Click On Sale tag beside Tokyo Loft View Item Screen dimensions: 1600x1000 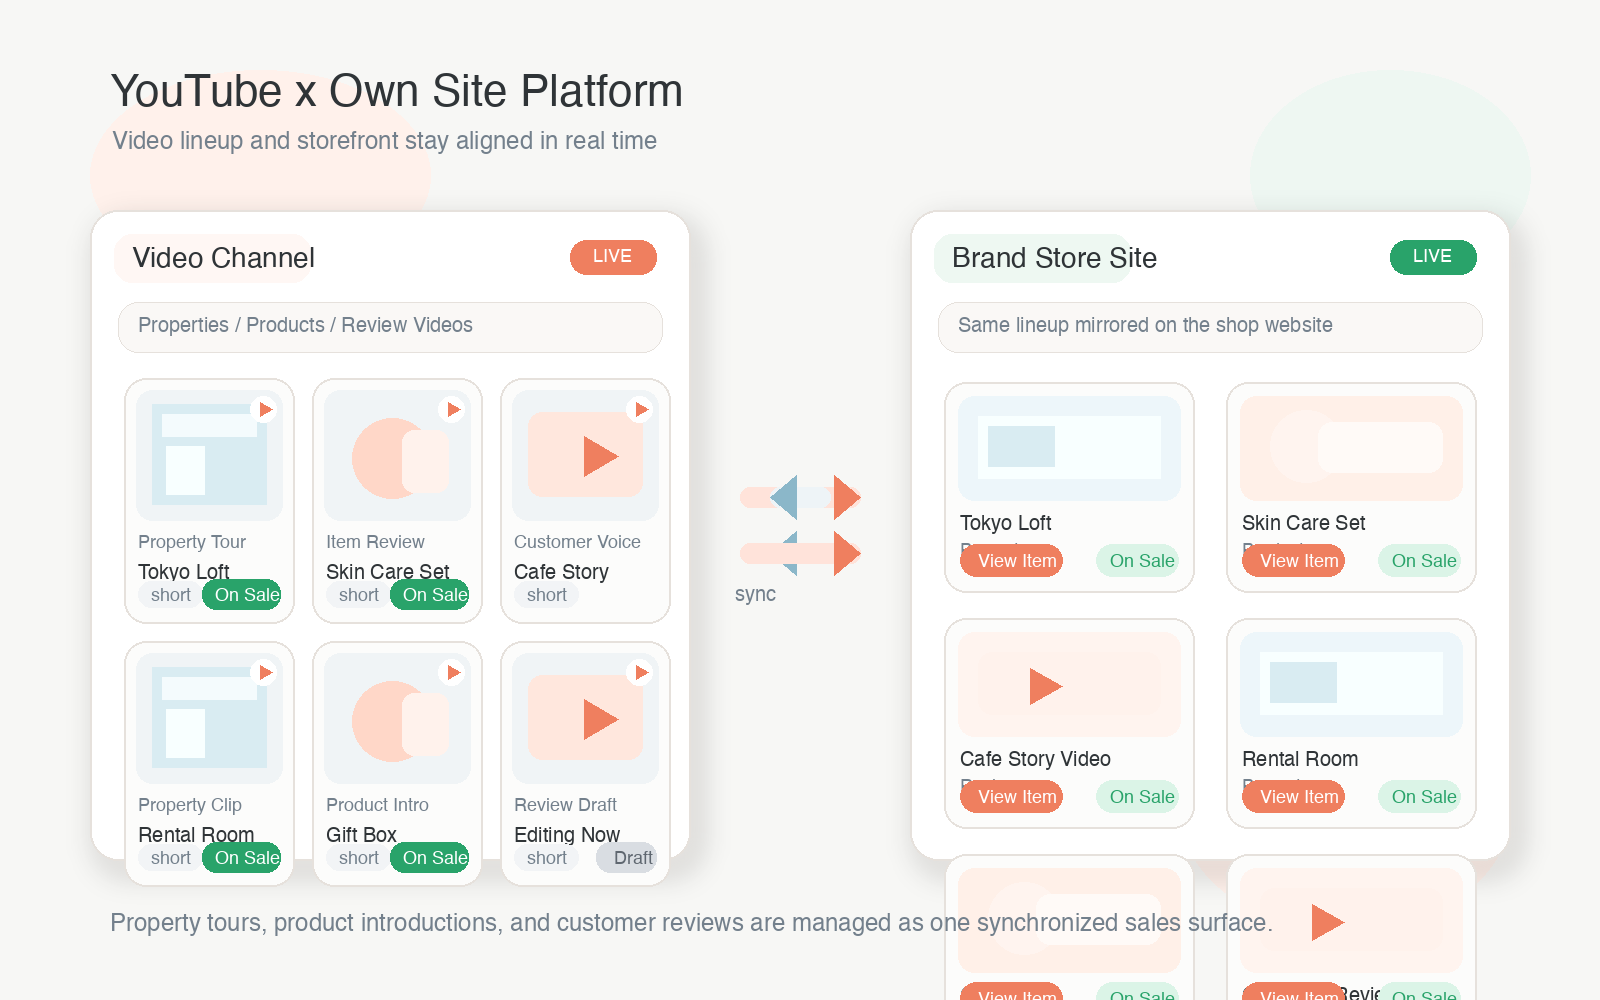click(1138, 561)
